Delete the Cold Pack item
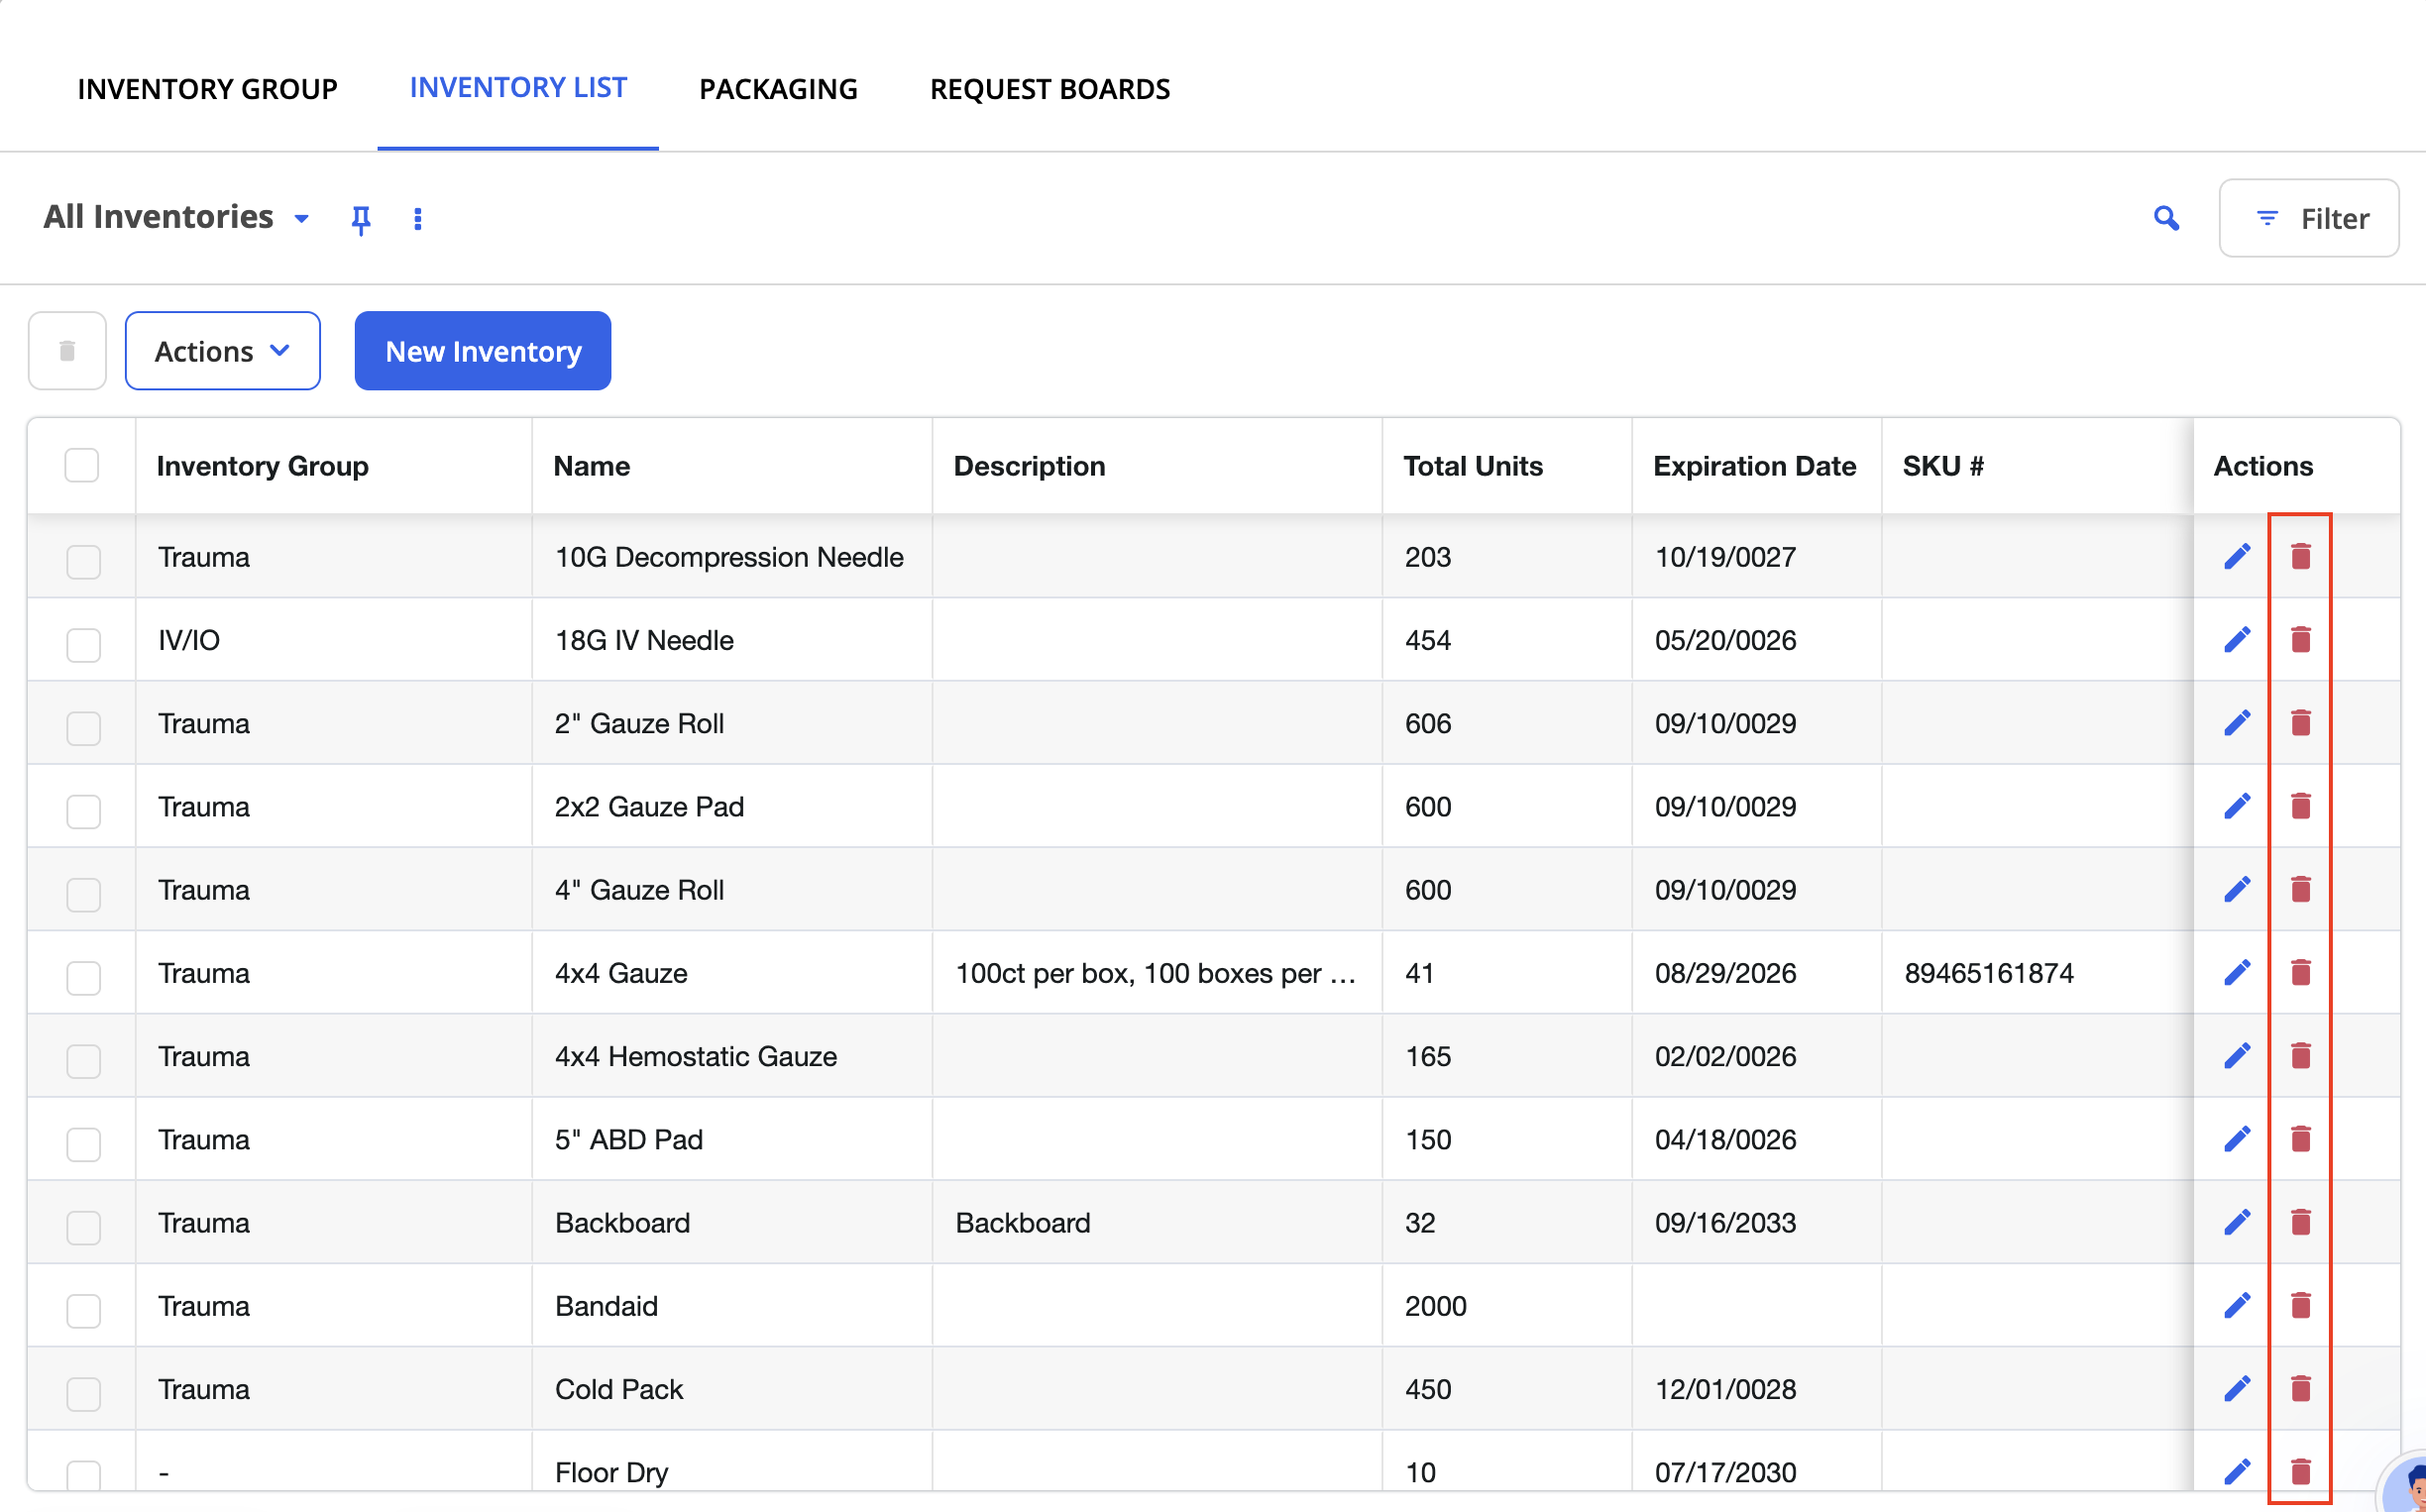The width and height of the screenshot is (2426, 1512). point(2300,1389)
